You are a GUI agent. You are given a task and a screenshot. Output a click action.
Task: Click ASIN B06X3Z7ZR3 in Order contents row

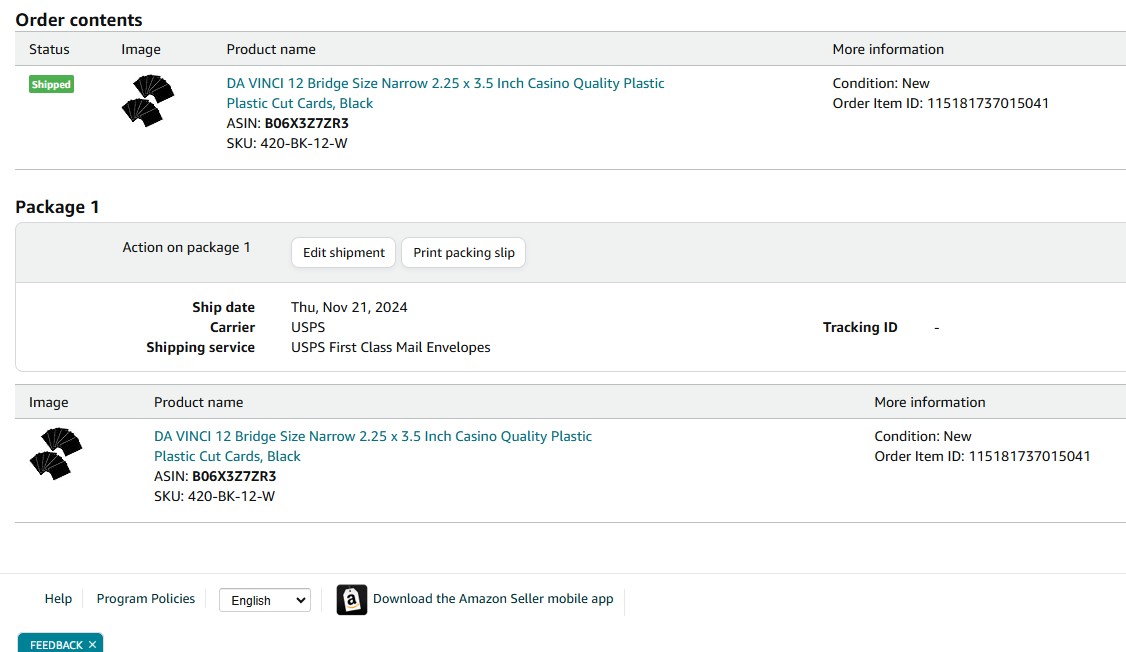(x=306, y=124)
